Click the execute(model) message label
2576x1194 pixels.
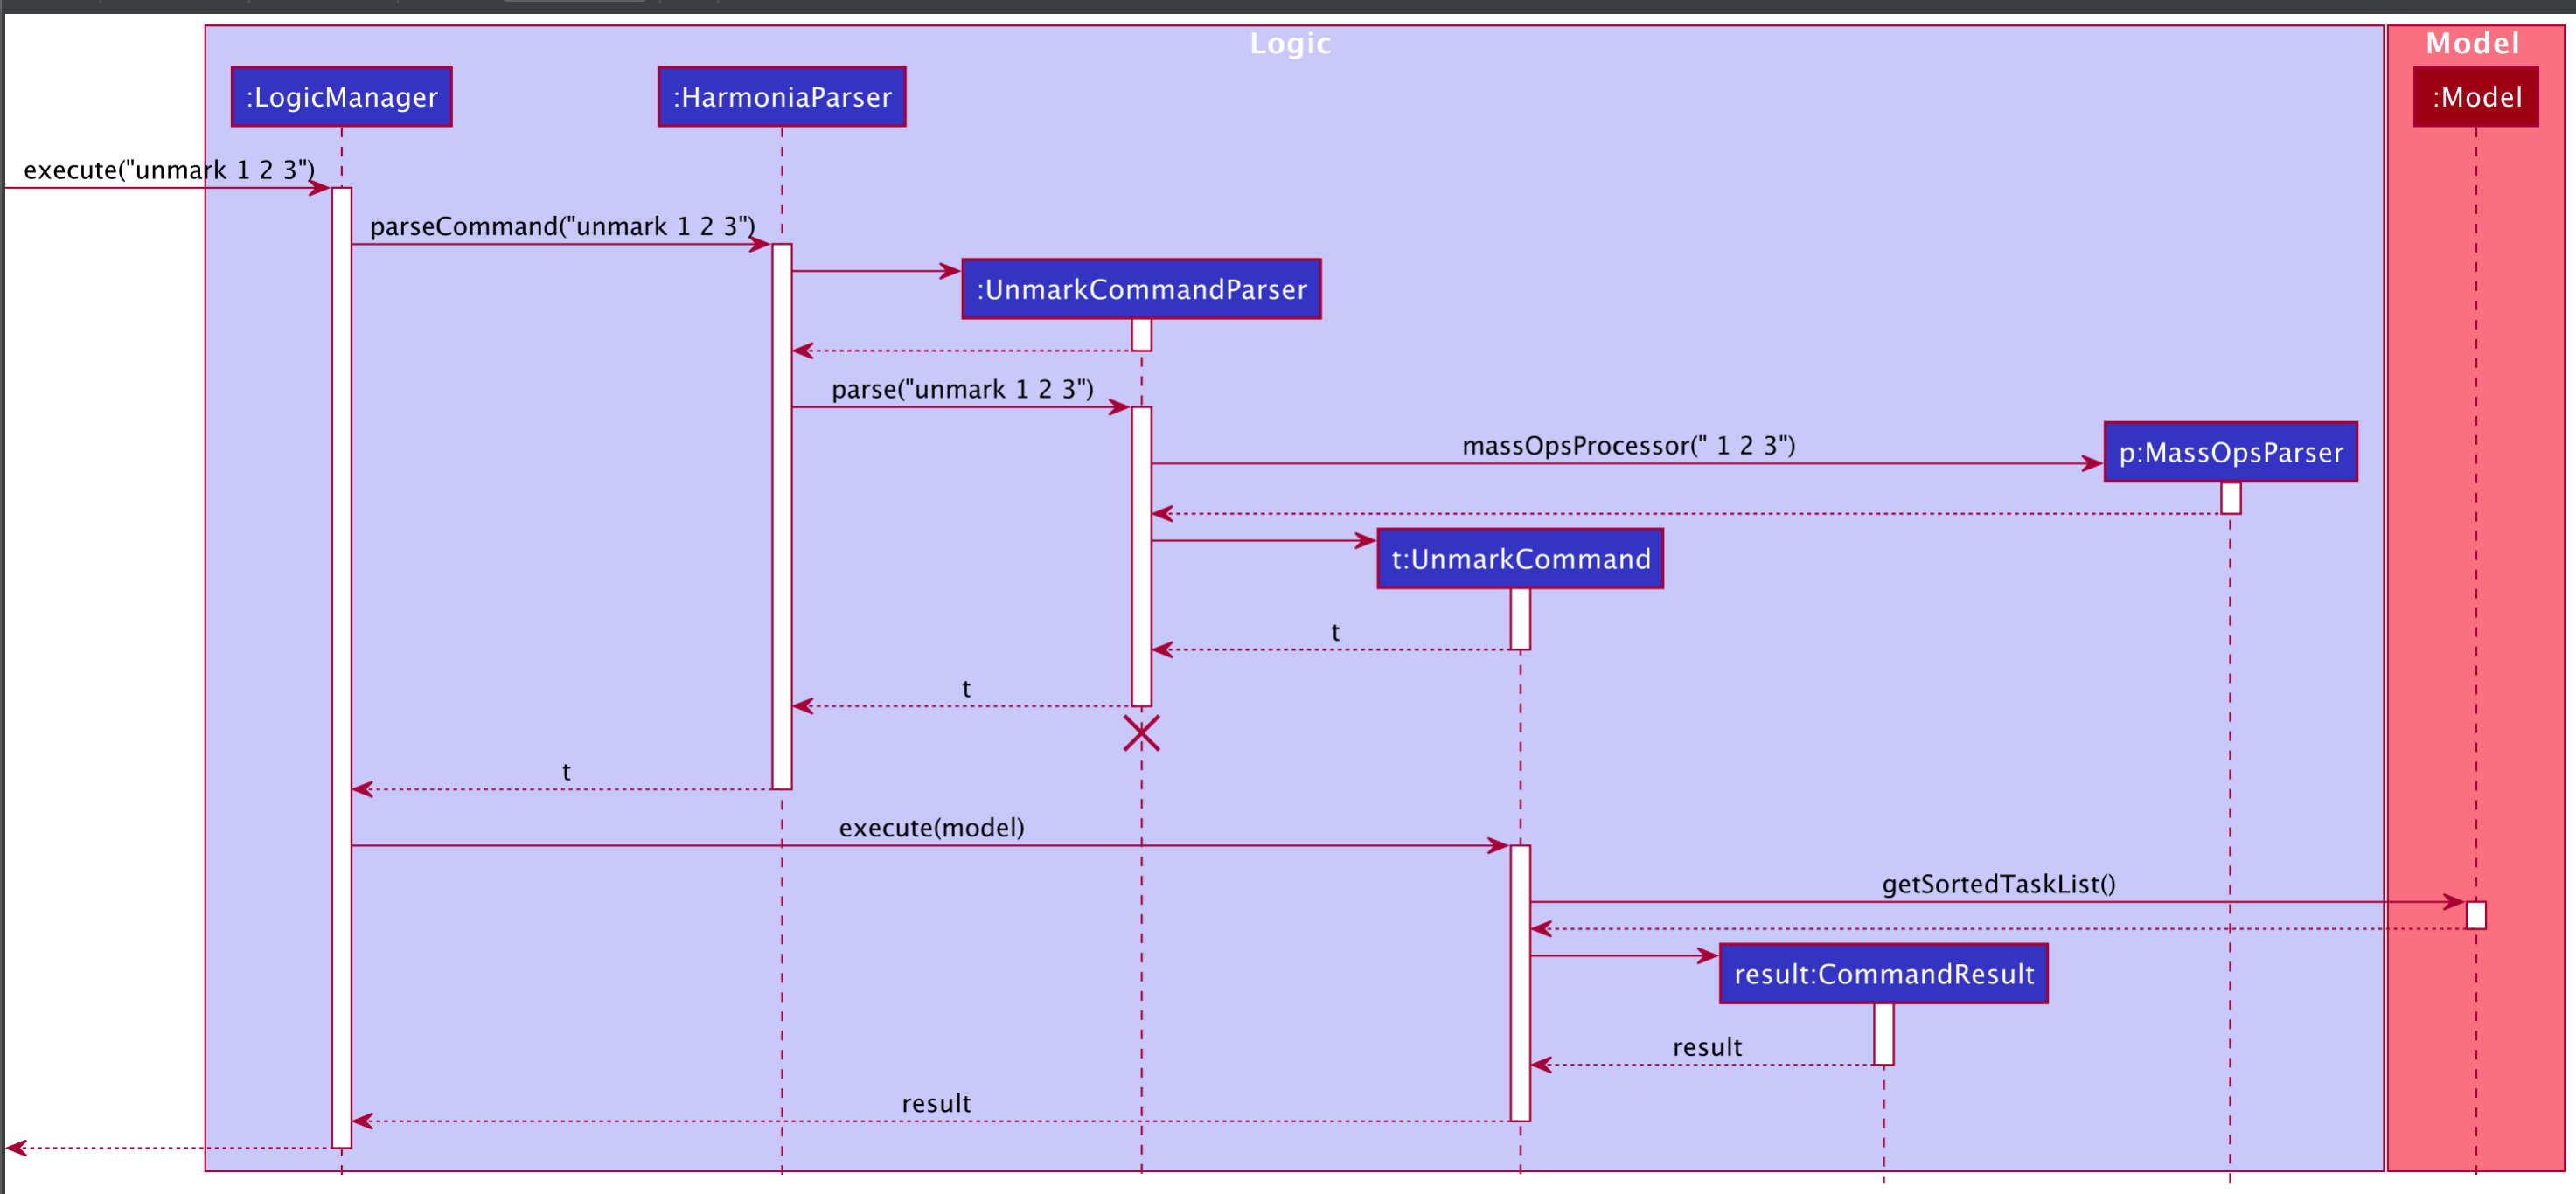931,827
